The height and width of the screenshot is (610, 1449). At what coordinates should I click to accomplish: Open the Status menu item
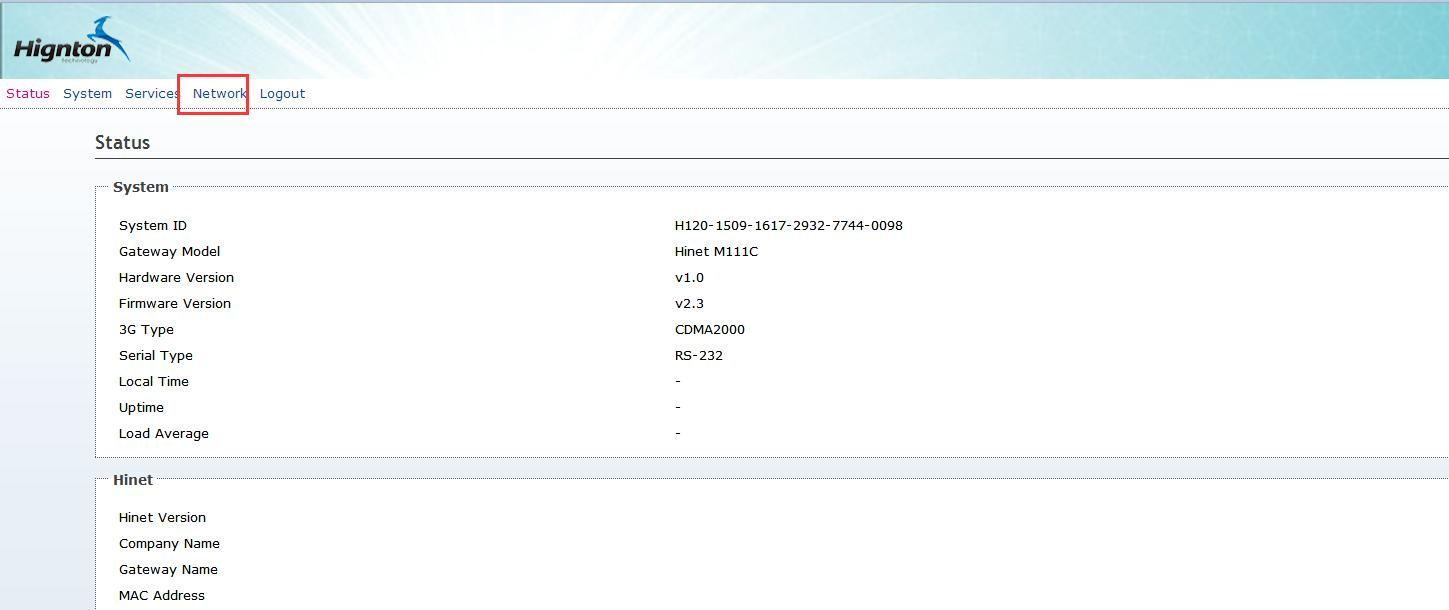click(28, 93)
